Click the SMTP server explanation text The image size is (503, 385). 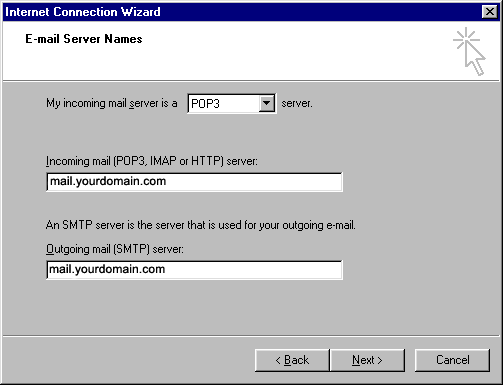(x=201, y=225)
